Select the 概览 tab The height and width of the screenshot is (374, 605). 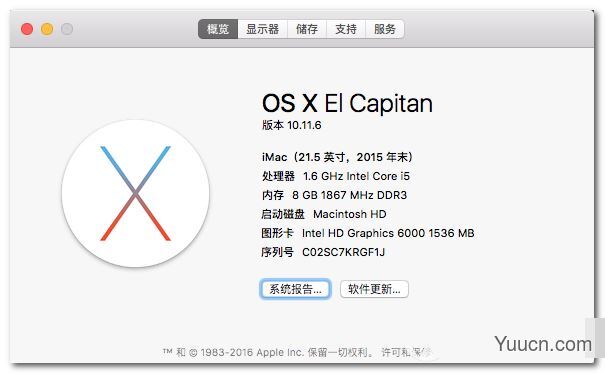[x=218, y=29]
